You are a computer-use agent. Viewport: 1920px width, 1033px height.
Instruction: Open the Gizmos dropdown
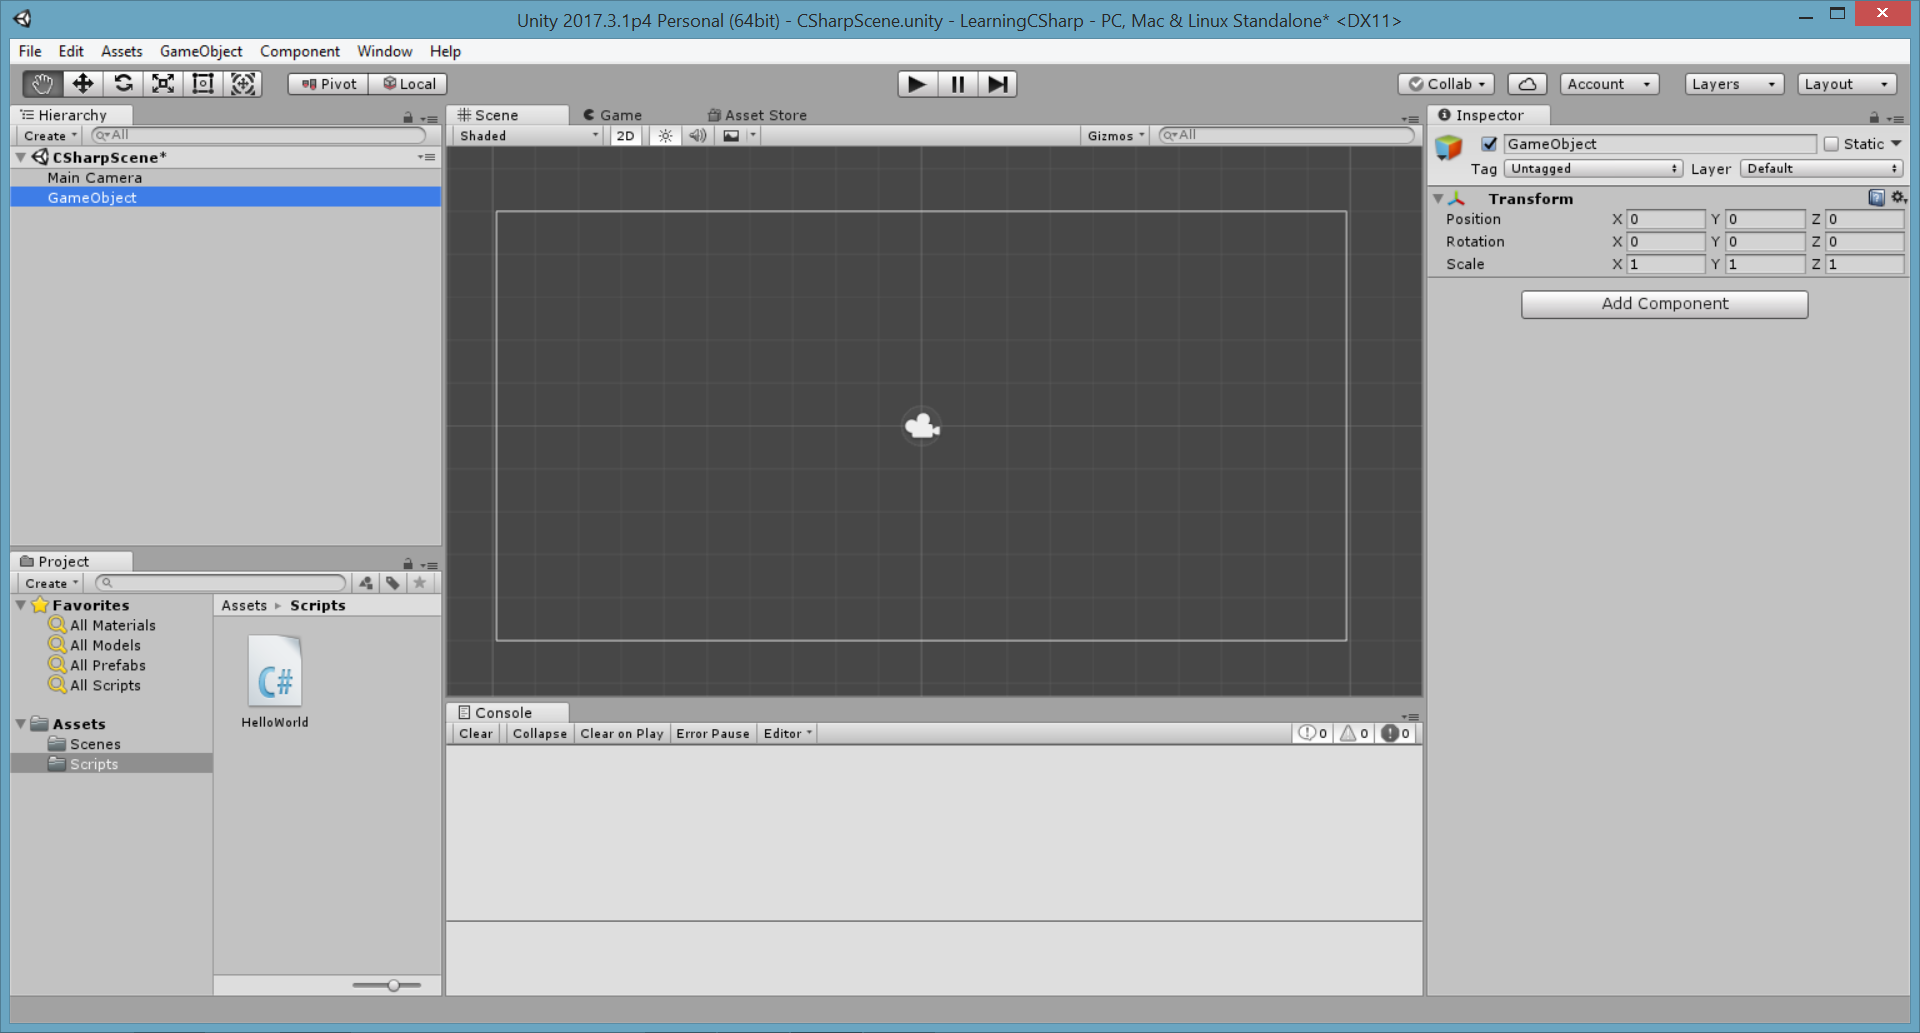tap(1115, 136)
